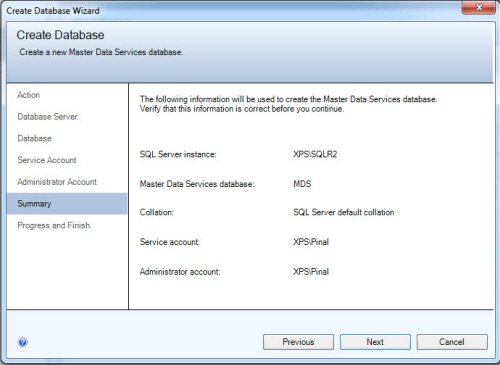
Task: Click the MDS database name value
Action: pyautogui.click(x=302, y=184)
